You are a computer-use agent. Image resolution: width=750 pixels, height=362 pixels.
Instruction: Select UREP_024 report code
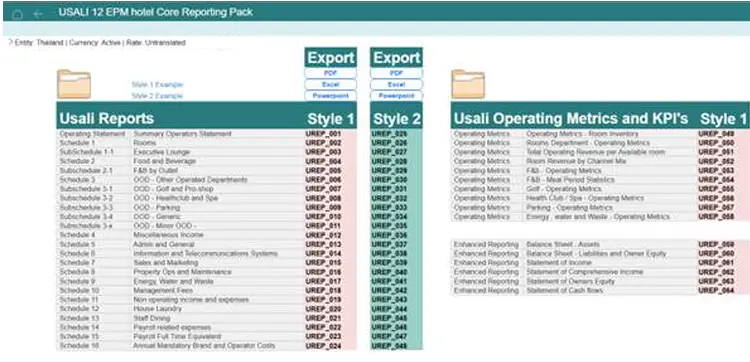[x=323, y=346]
